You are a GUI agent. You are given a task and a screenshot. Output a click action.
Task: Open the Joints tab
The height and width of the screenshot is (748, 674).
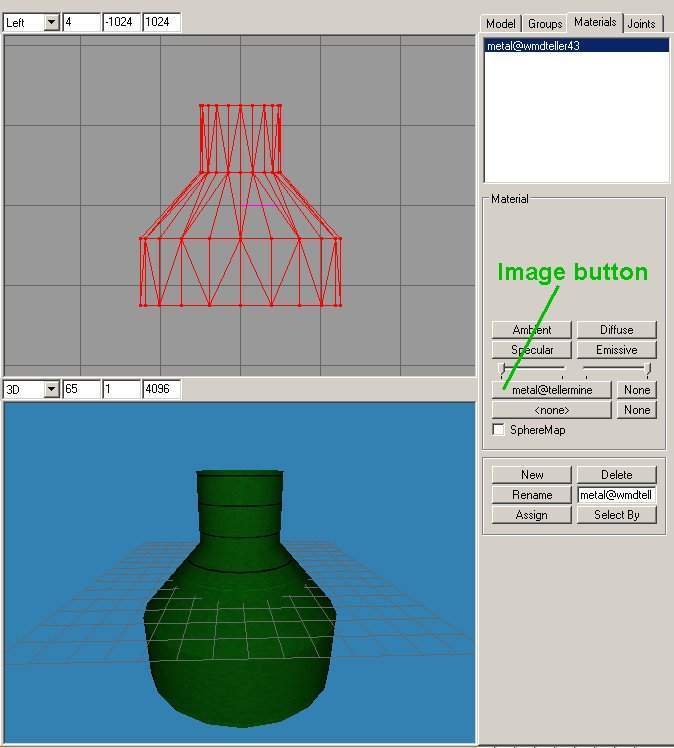click(x=641, y=23)
